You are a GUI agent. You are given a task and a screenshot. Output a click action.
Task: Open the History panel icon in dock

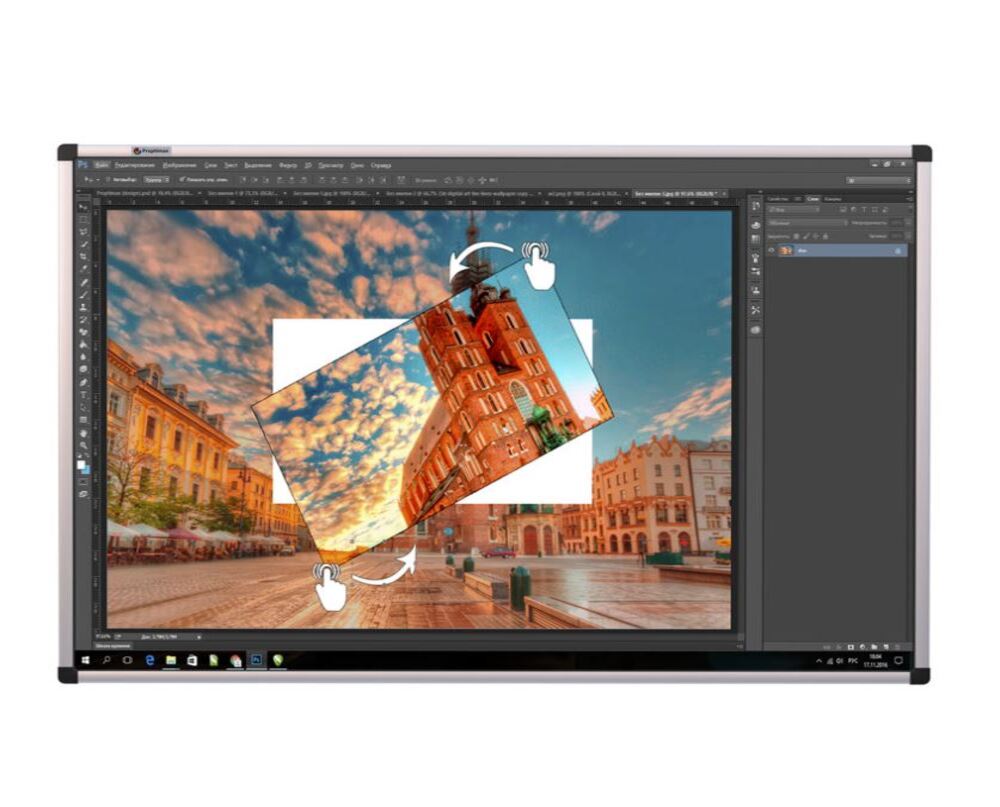pyautogui.click(x=756, y=205)
